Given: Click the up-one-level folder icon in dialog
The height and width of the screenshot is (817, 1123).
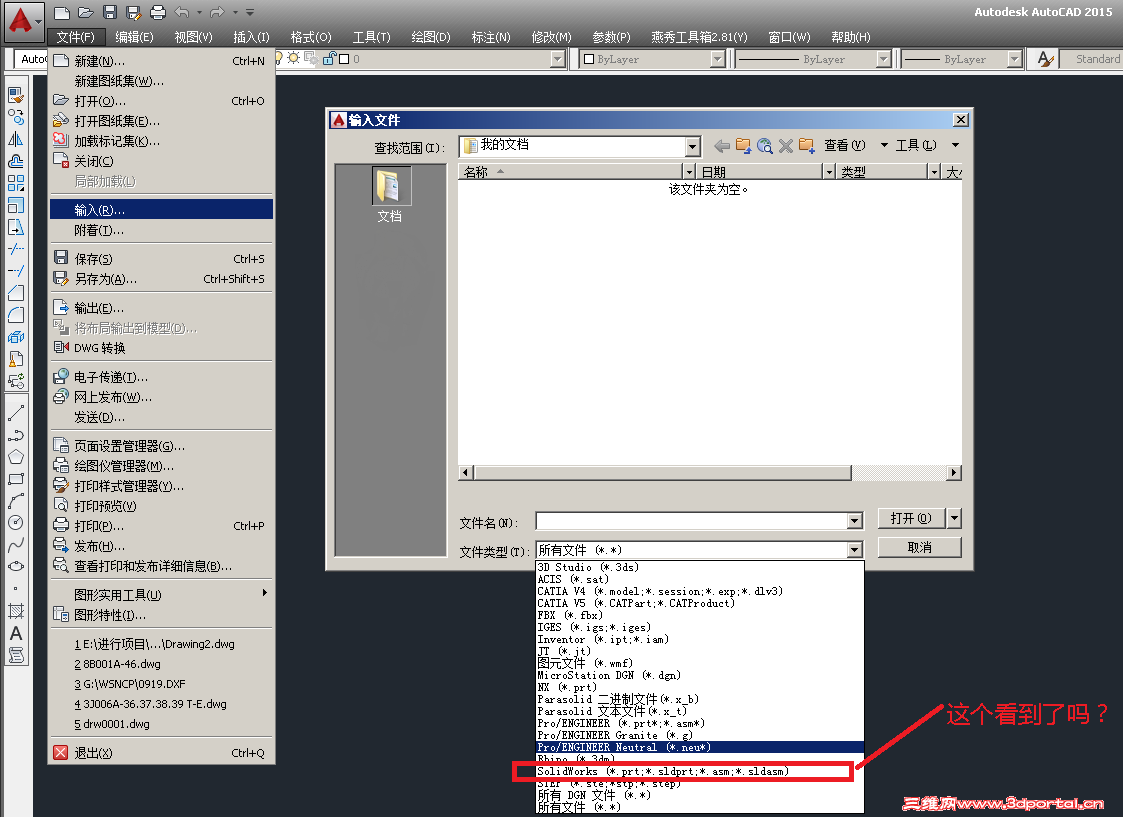Looking at the screenshot, I should [743, 146].
